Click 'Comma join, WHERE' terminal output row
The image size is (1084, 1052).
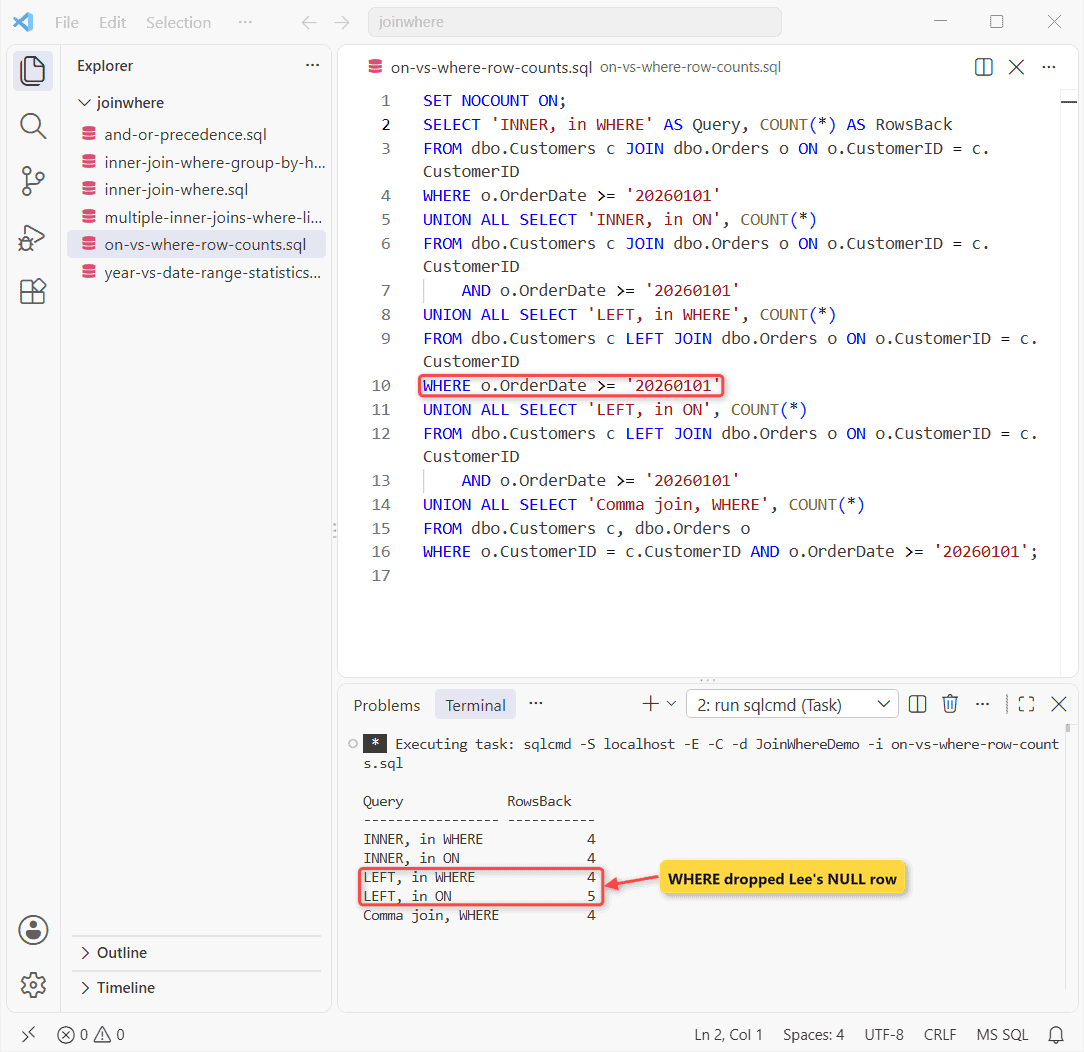pyautogui.click(x=479, y=915)
